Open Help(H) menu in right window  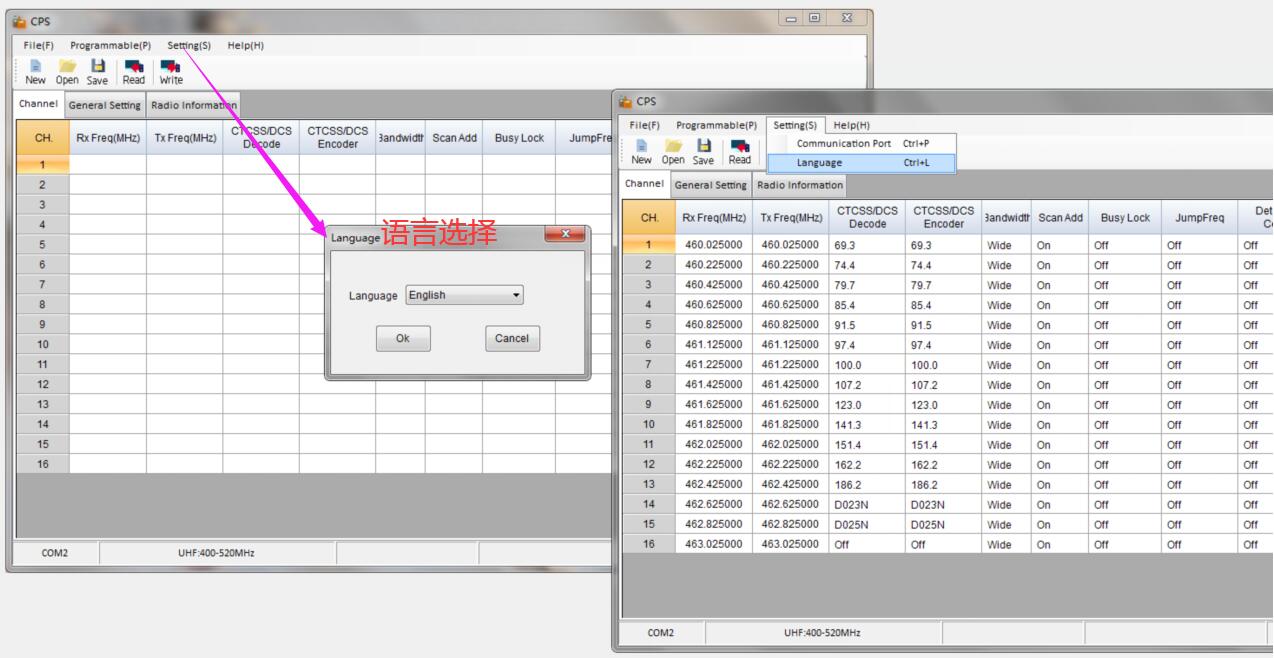(851, 125)
